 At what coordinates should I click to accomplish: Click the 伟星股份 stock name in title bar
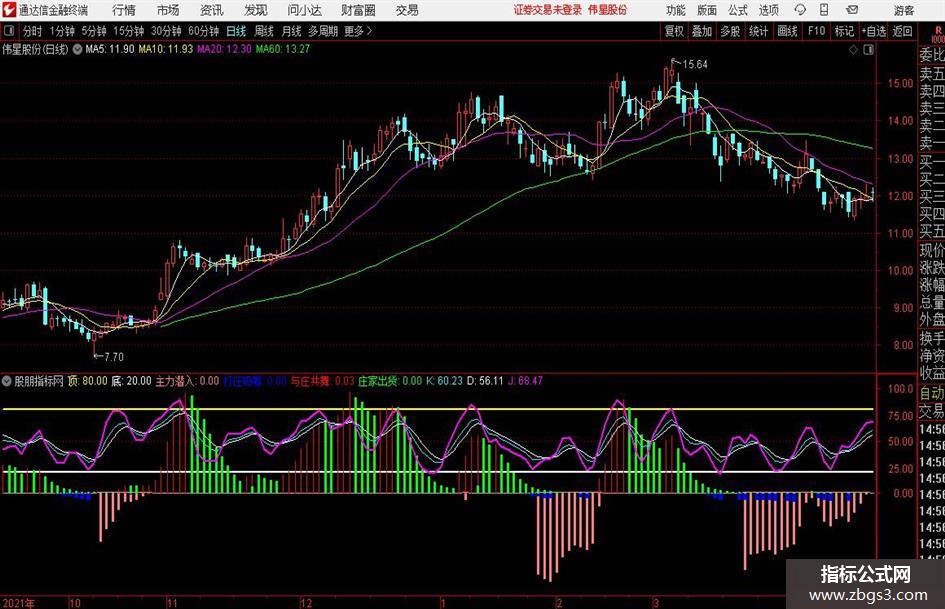click(x=608, y=10)
